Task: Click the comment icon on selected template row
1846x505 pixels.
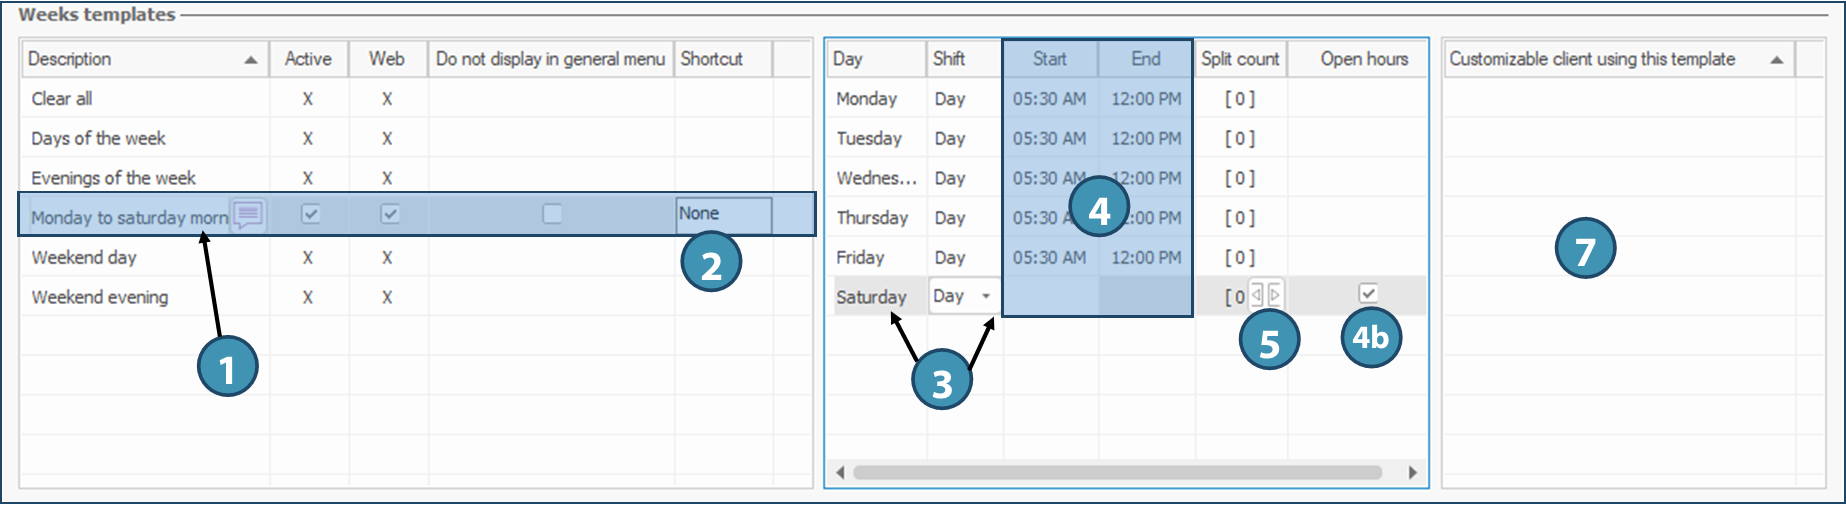Action: 248,214
